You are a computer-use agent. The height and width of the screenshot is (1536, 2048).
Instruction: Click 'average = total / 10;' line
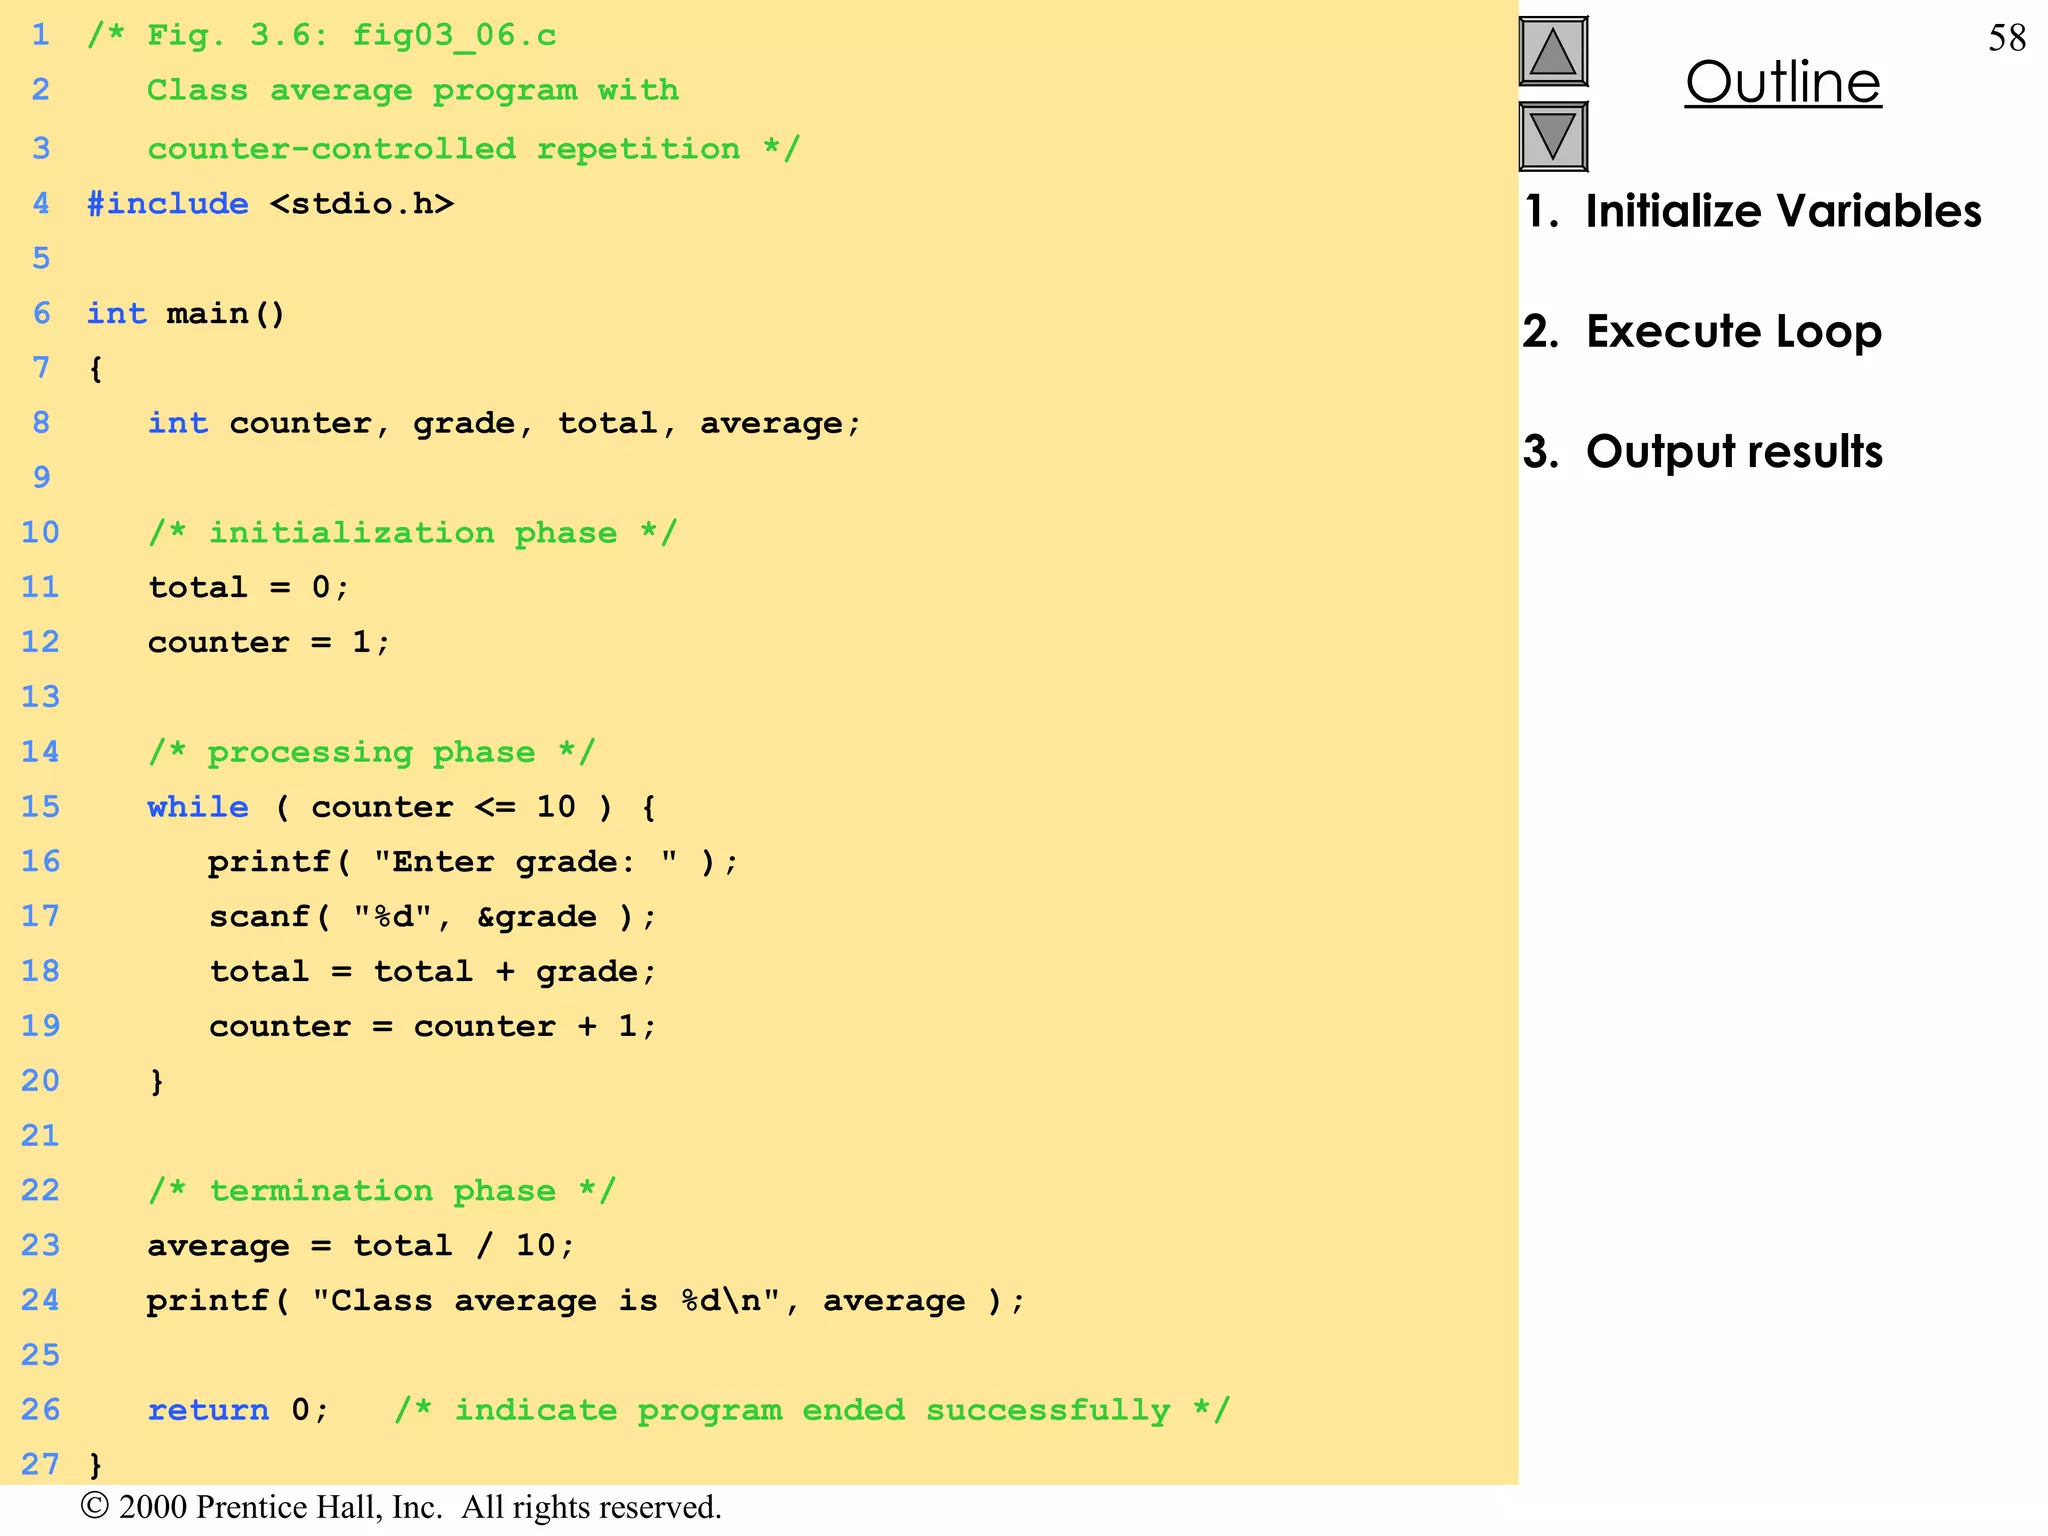click(x=361, y=1245)
